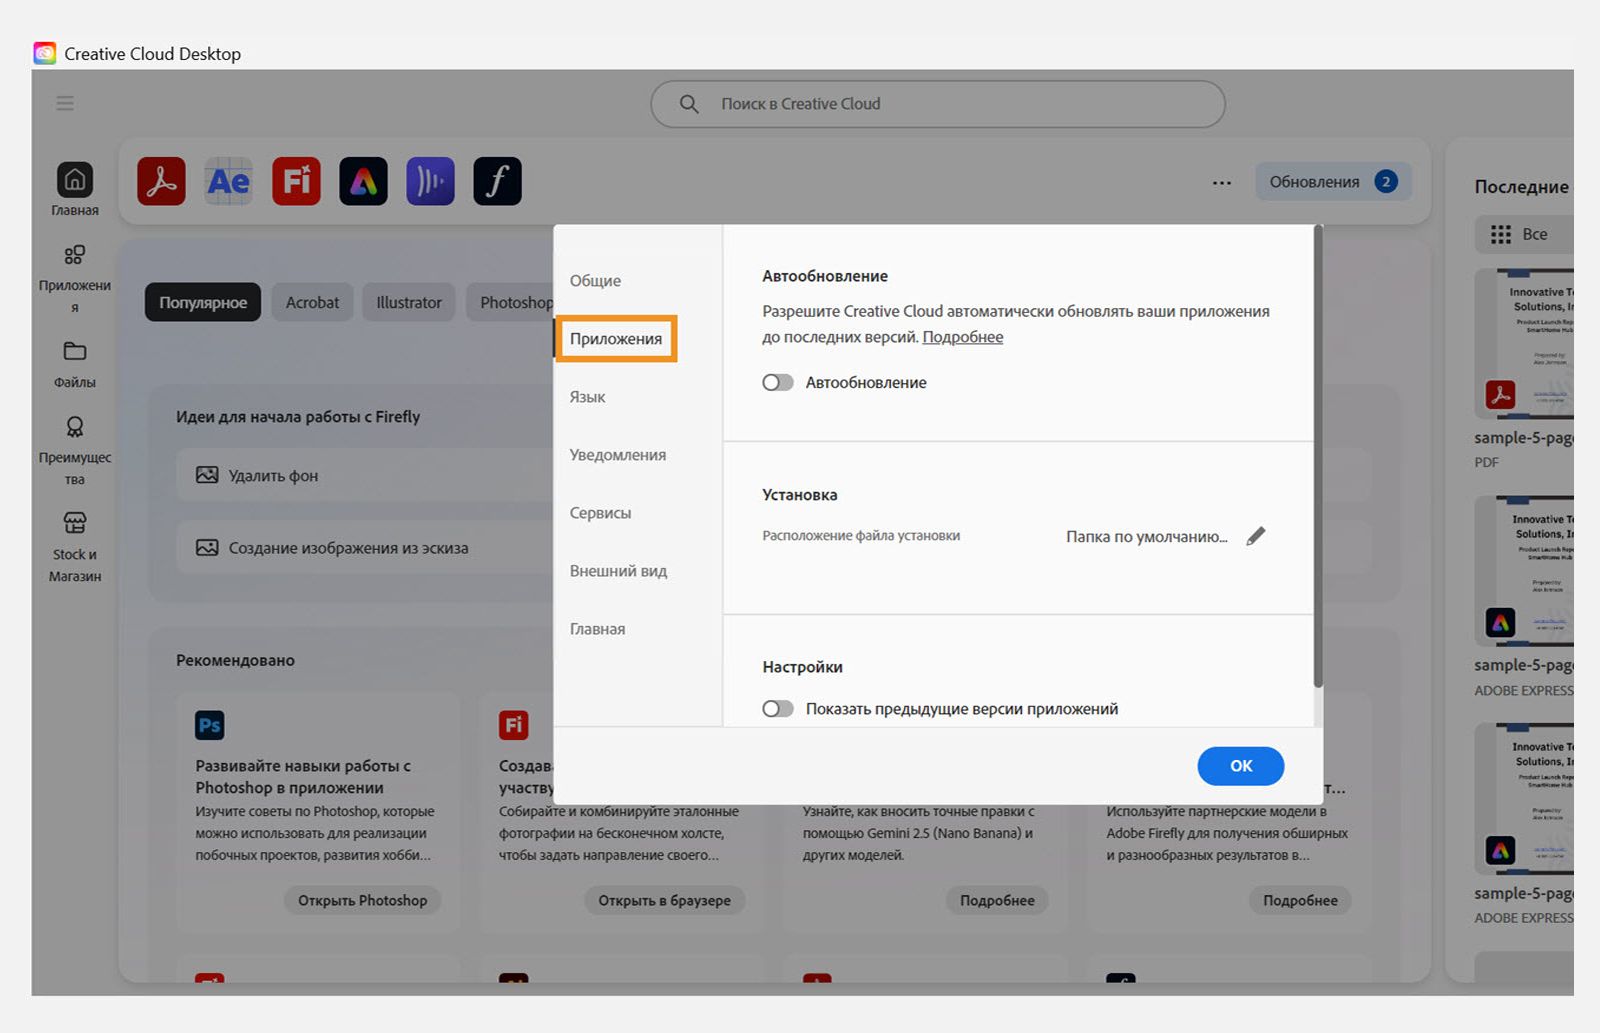Open the Adobe Fonts f icon

tap(497, 181)
